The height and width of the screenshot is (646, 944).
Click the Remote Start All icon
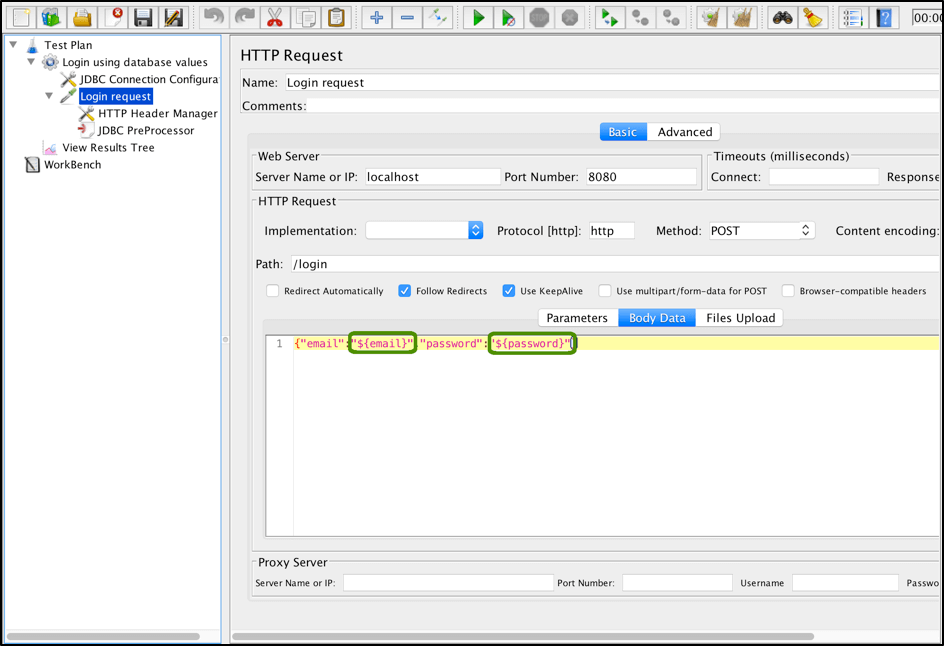click(610, 17)
